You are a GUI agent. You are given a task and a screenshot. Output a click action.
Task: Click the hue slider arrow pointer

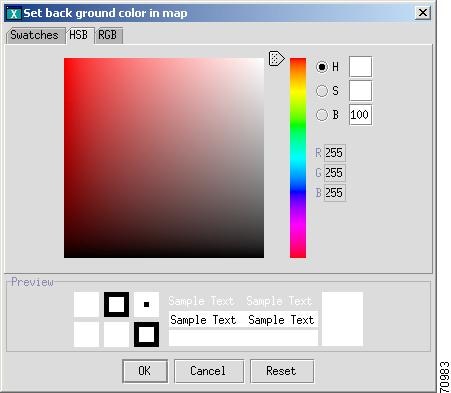277,59
